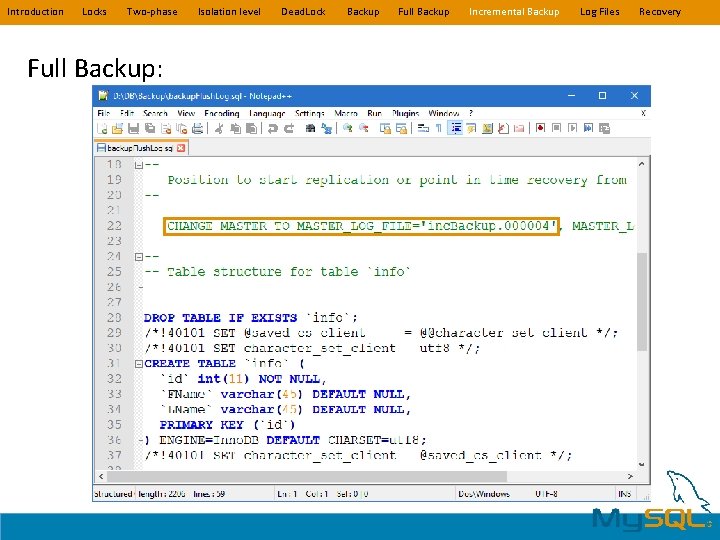
Task: Open the File menu
Action: click(x=103, y=113)
